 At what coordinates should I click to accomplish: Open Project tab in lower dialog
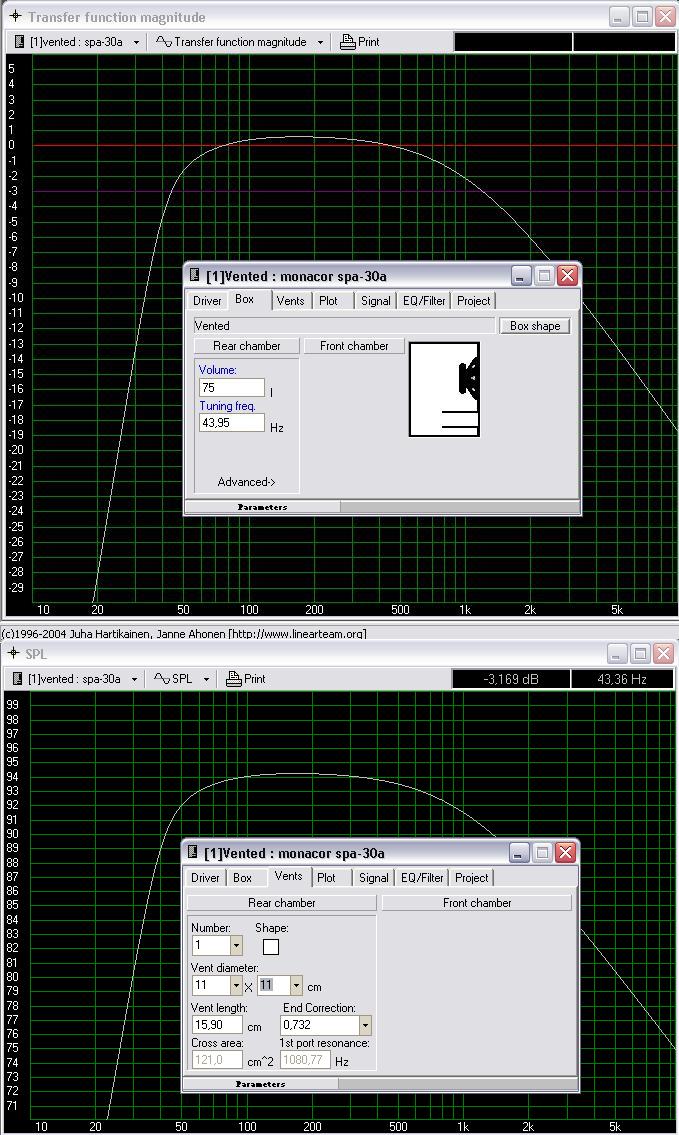tap(471, 877)
